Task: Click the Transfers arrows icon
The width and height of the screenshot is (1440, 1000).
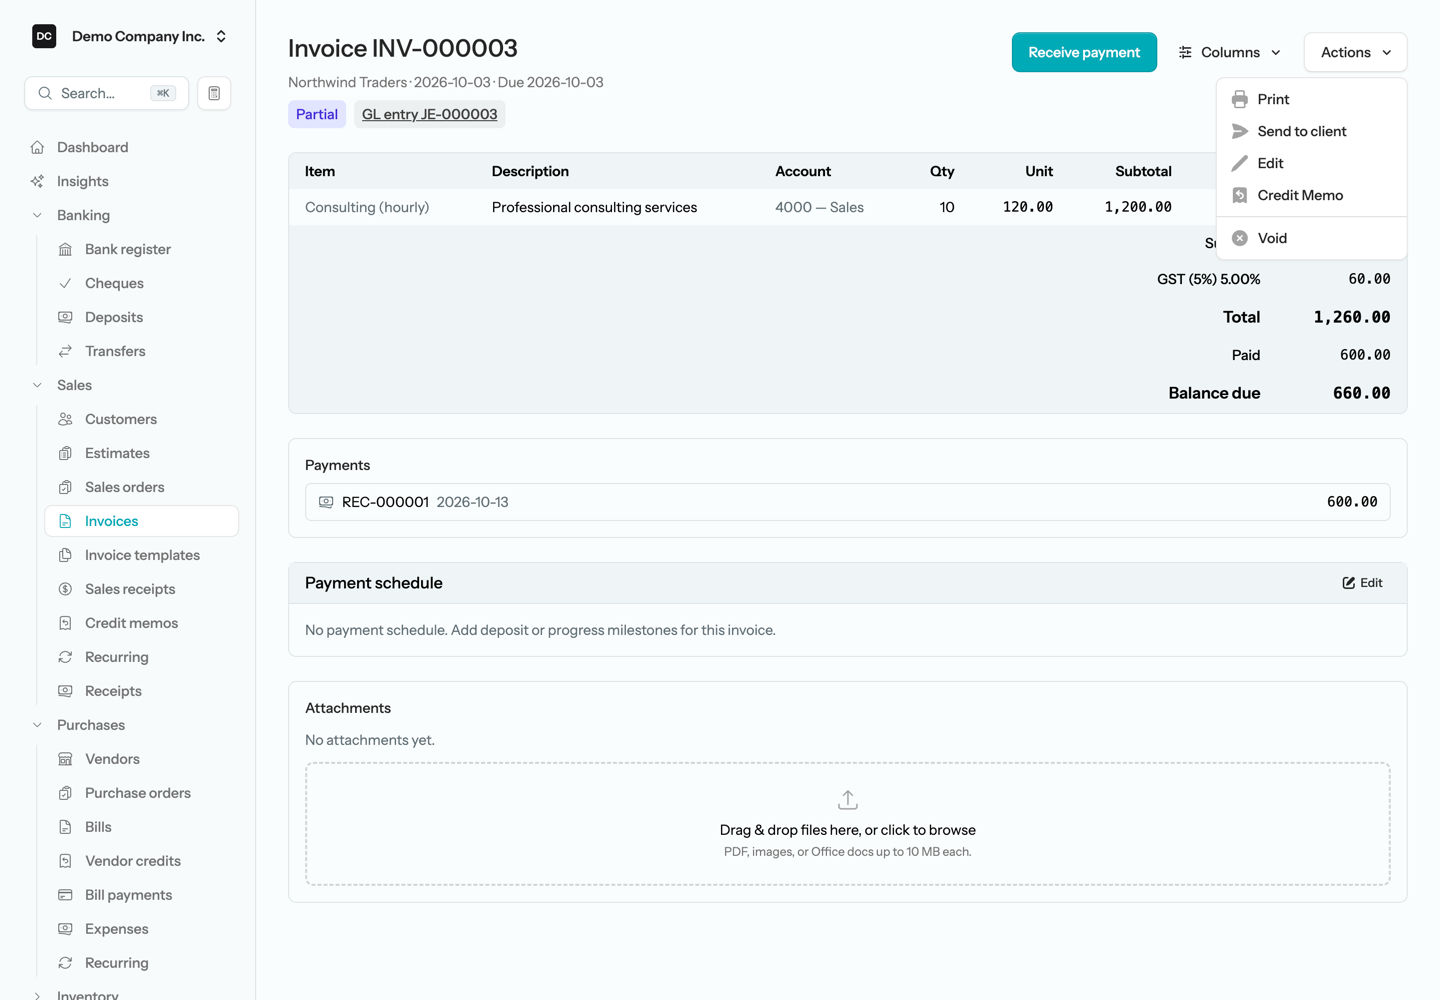Action: (x=65, y=351)
